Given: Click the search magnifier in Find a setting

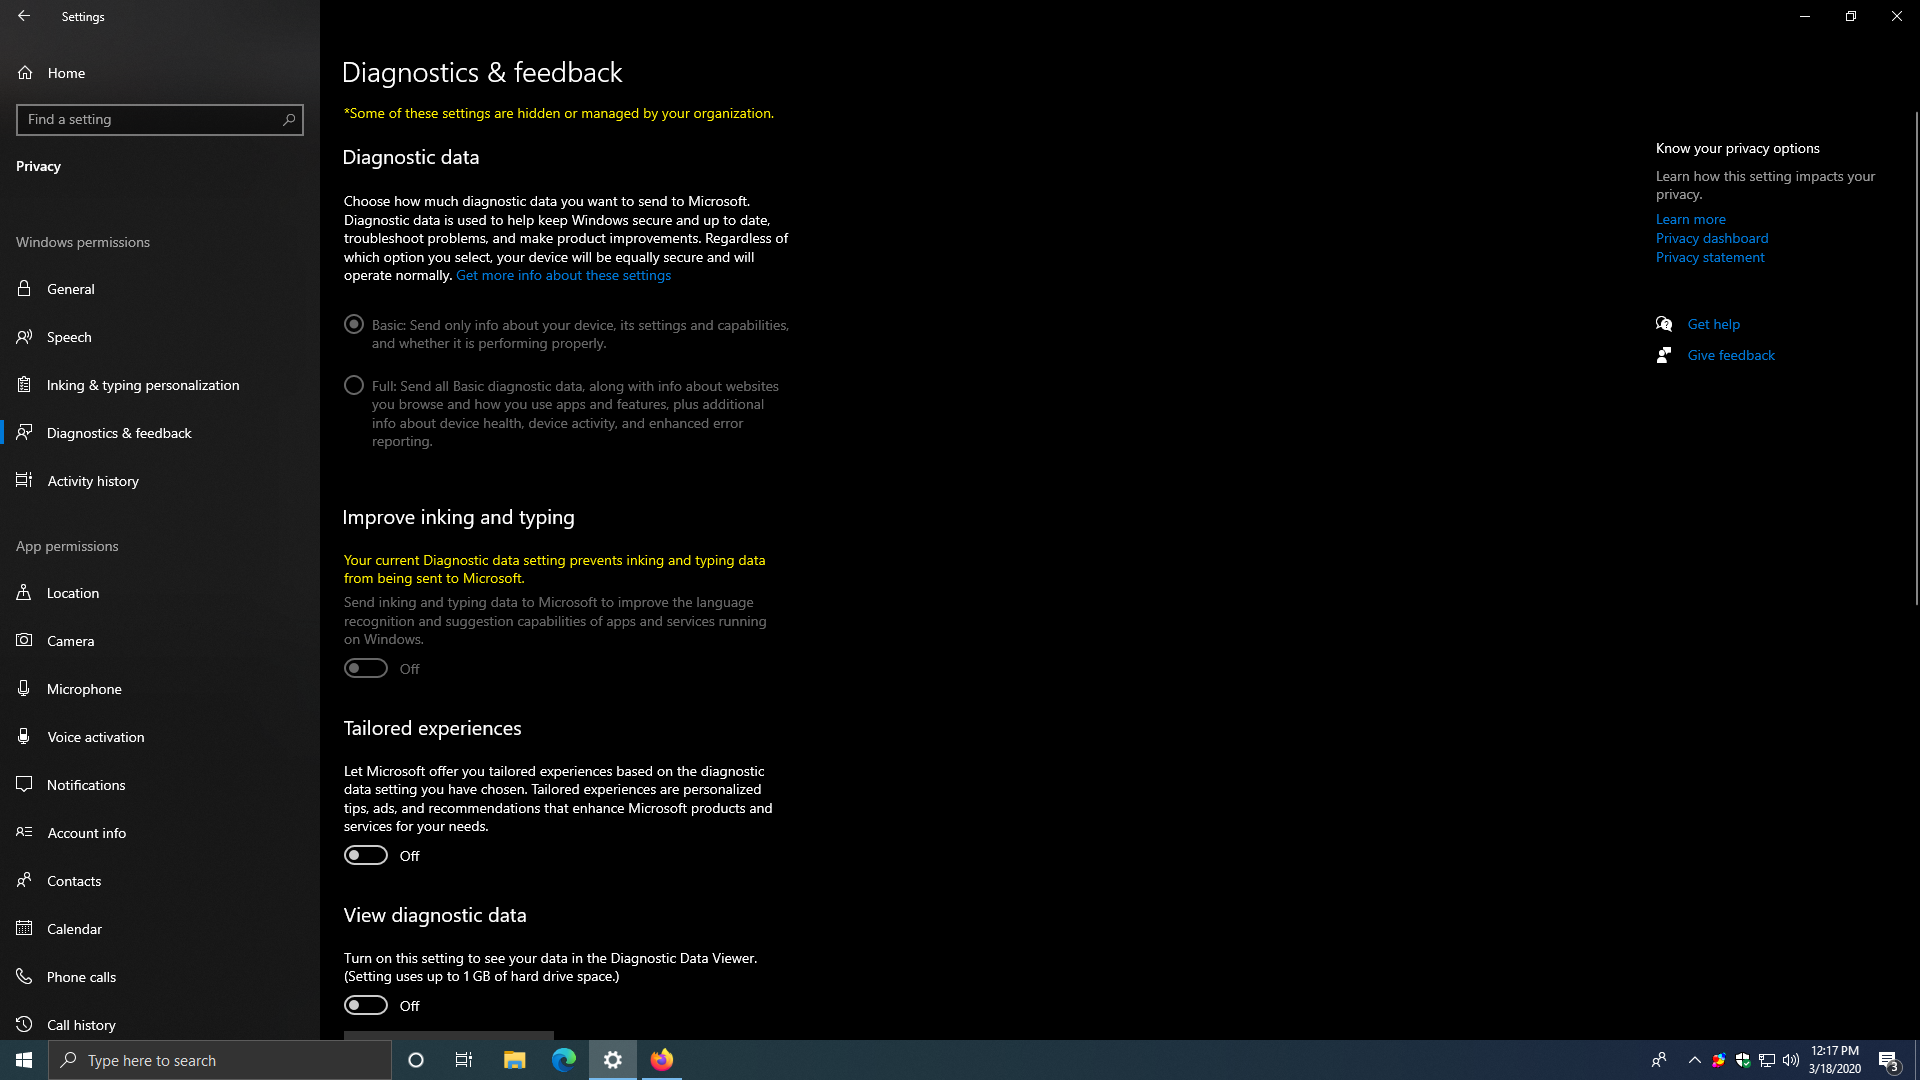Looking at the screenshot, I should click(x=289, y=120).
